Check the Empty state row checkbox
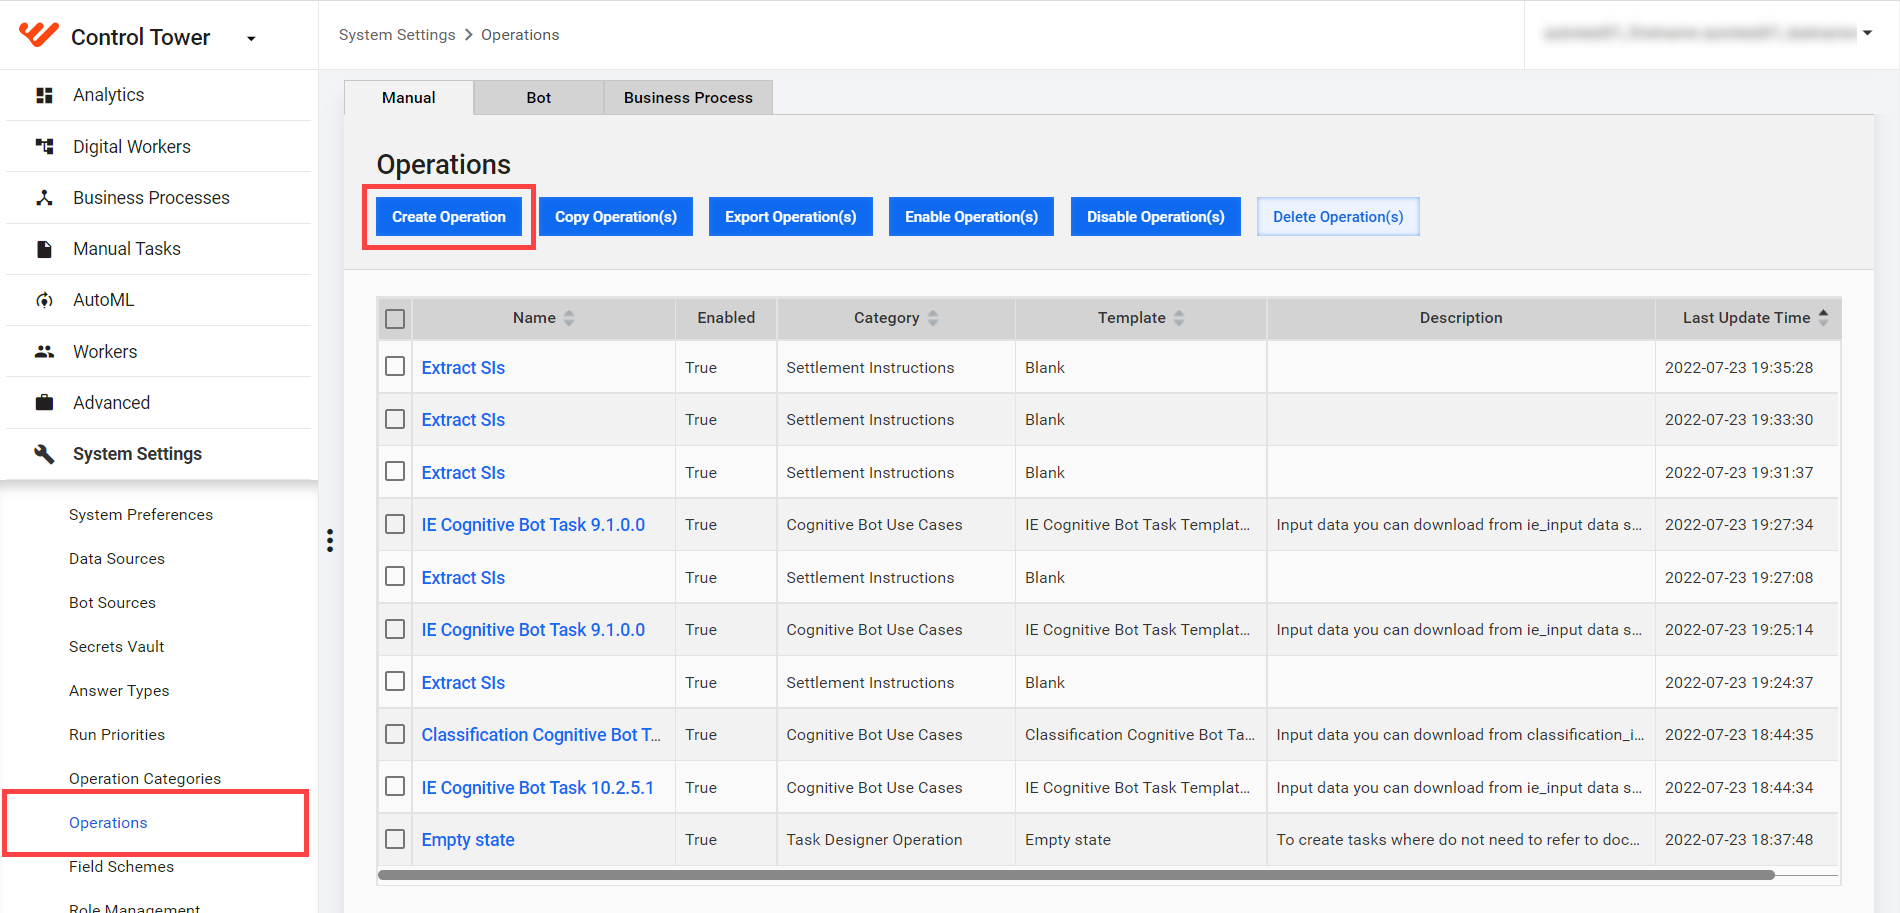1900x913 pixels. click(395, 839)
